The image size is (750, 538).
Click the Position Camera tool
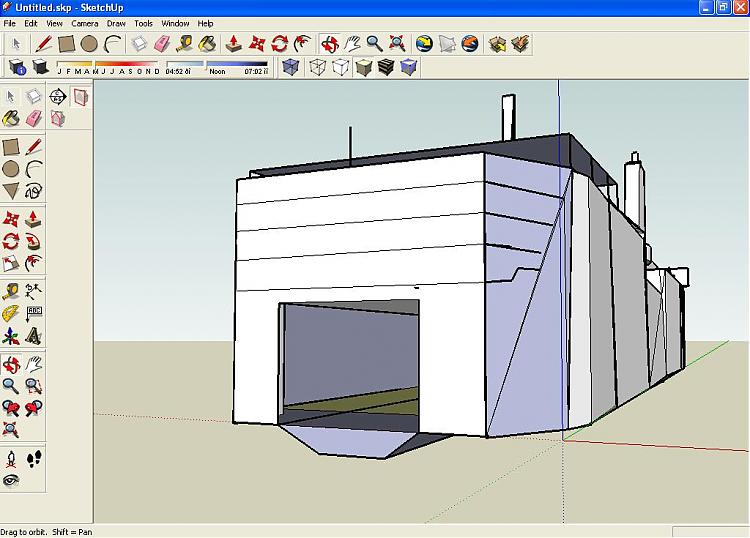tap(11, 458)
